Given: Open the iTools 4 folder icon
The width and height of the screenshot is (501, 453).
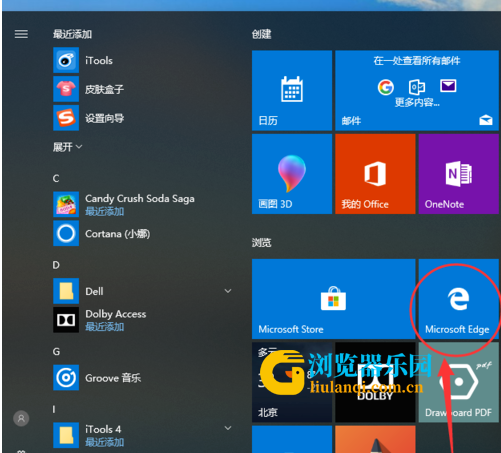Looking at the screenshot, I should pyautogui.click(x=66, y=435).
